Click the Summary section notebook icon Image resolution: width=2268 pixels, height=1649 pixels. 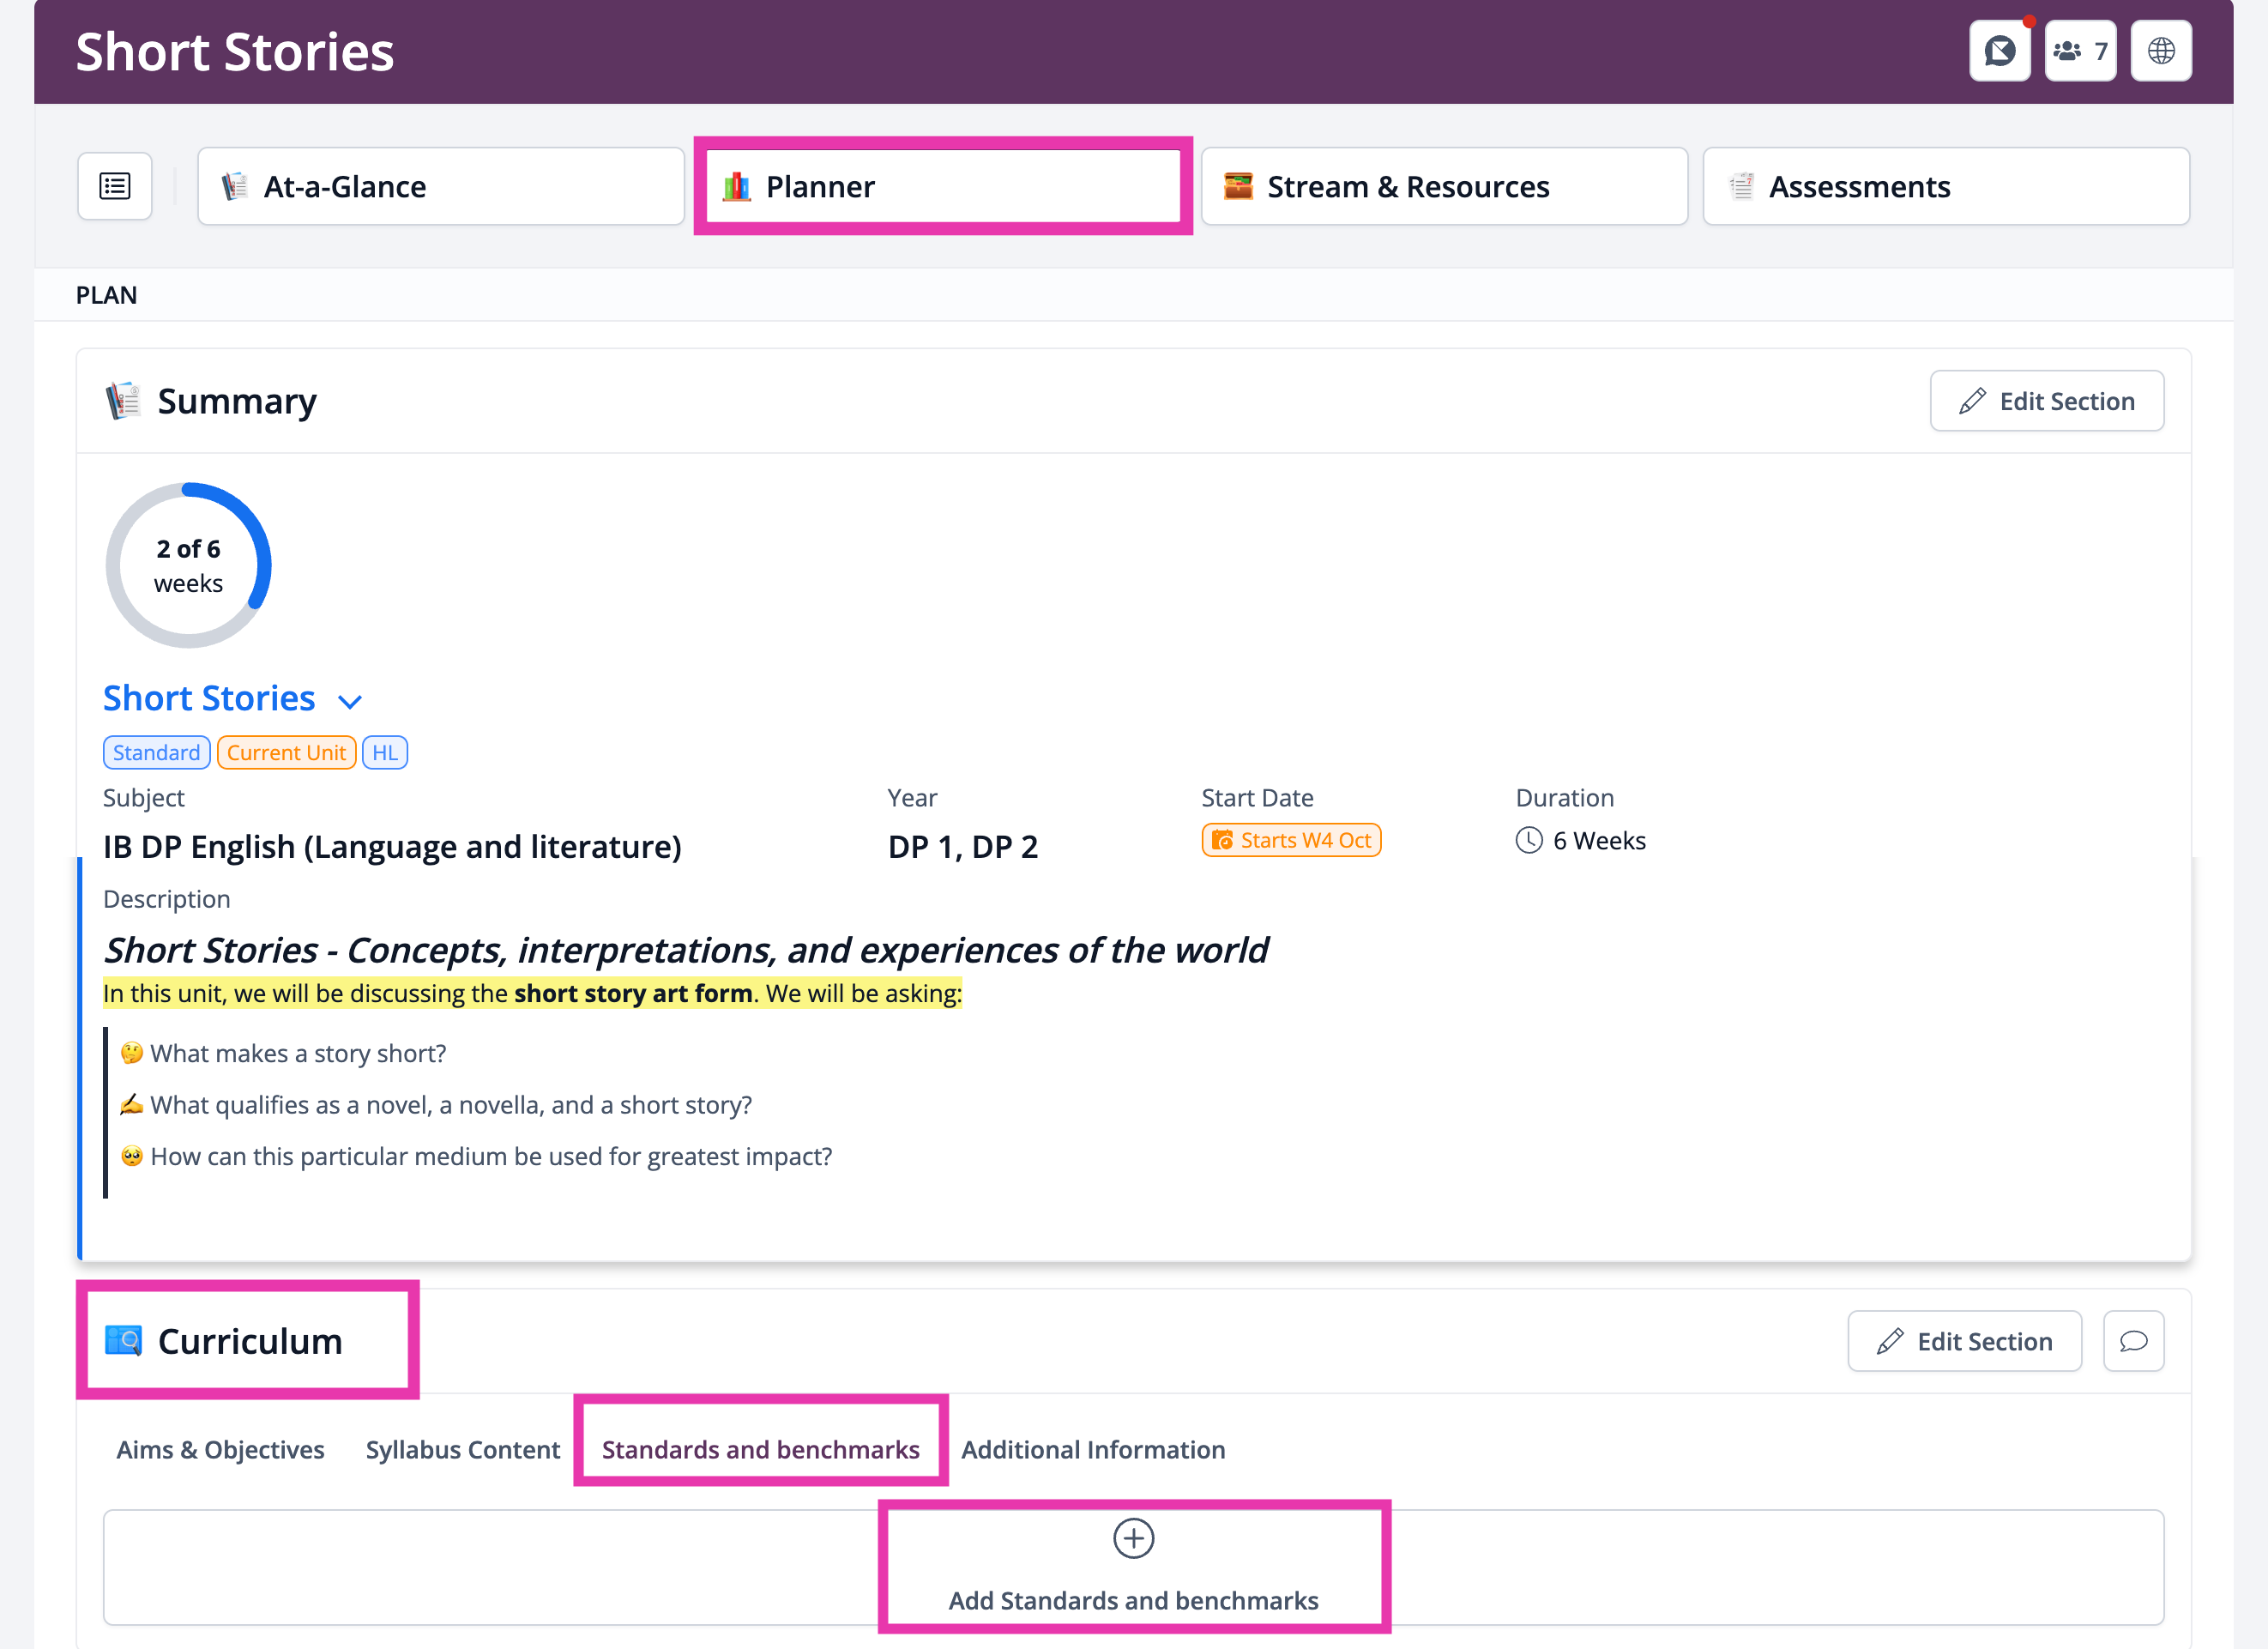point(123,401)
